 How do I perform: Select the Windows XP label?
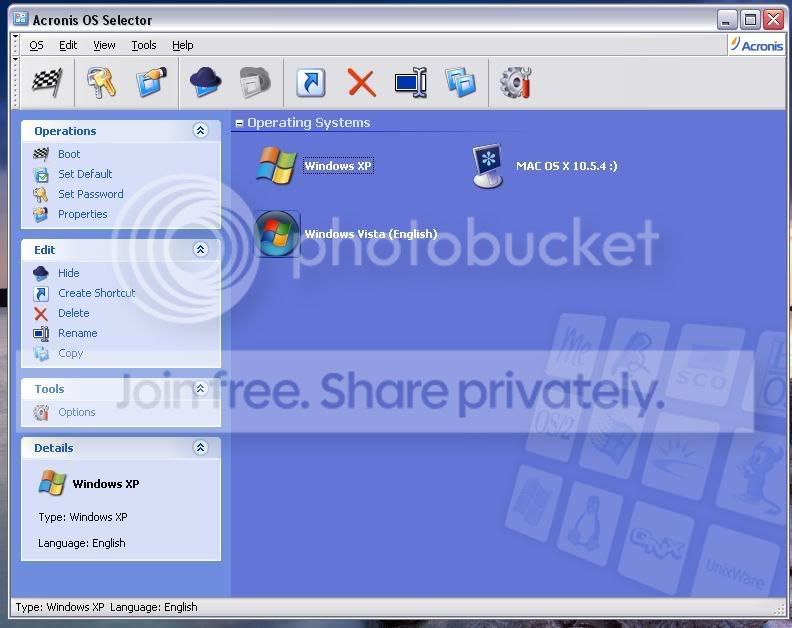click(x=338, y=166)
